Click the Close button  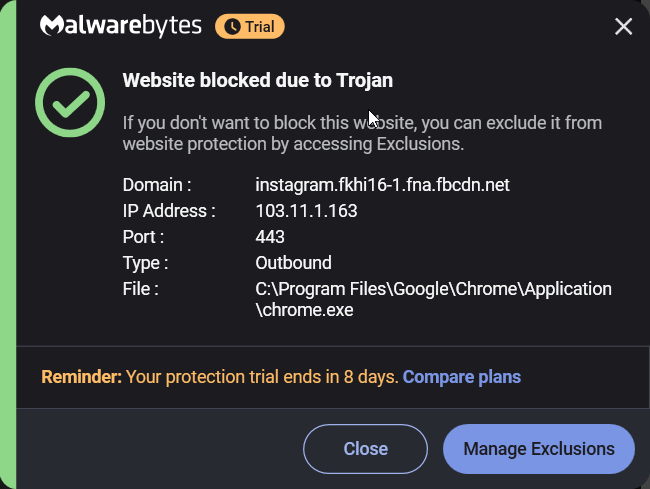click(365, 448)
